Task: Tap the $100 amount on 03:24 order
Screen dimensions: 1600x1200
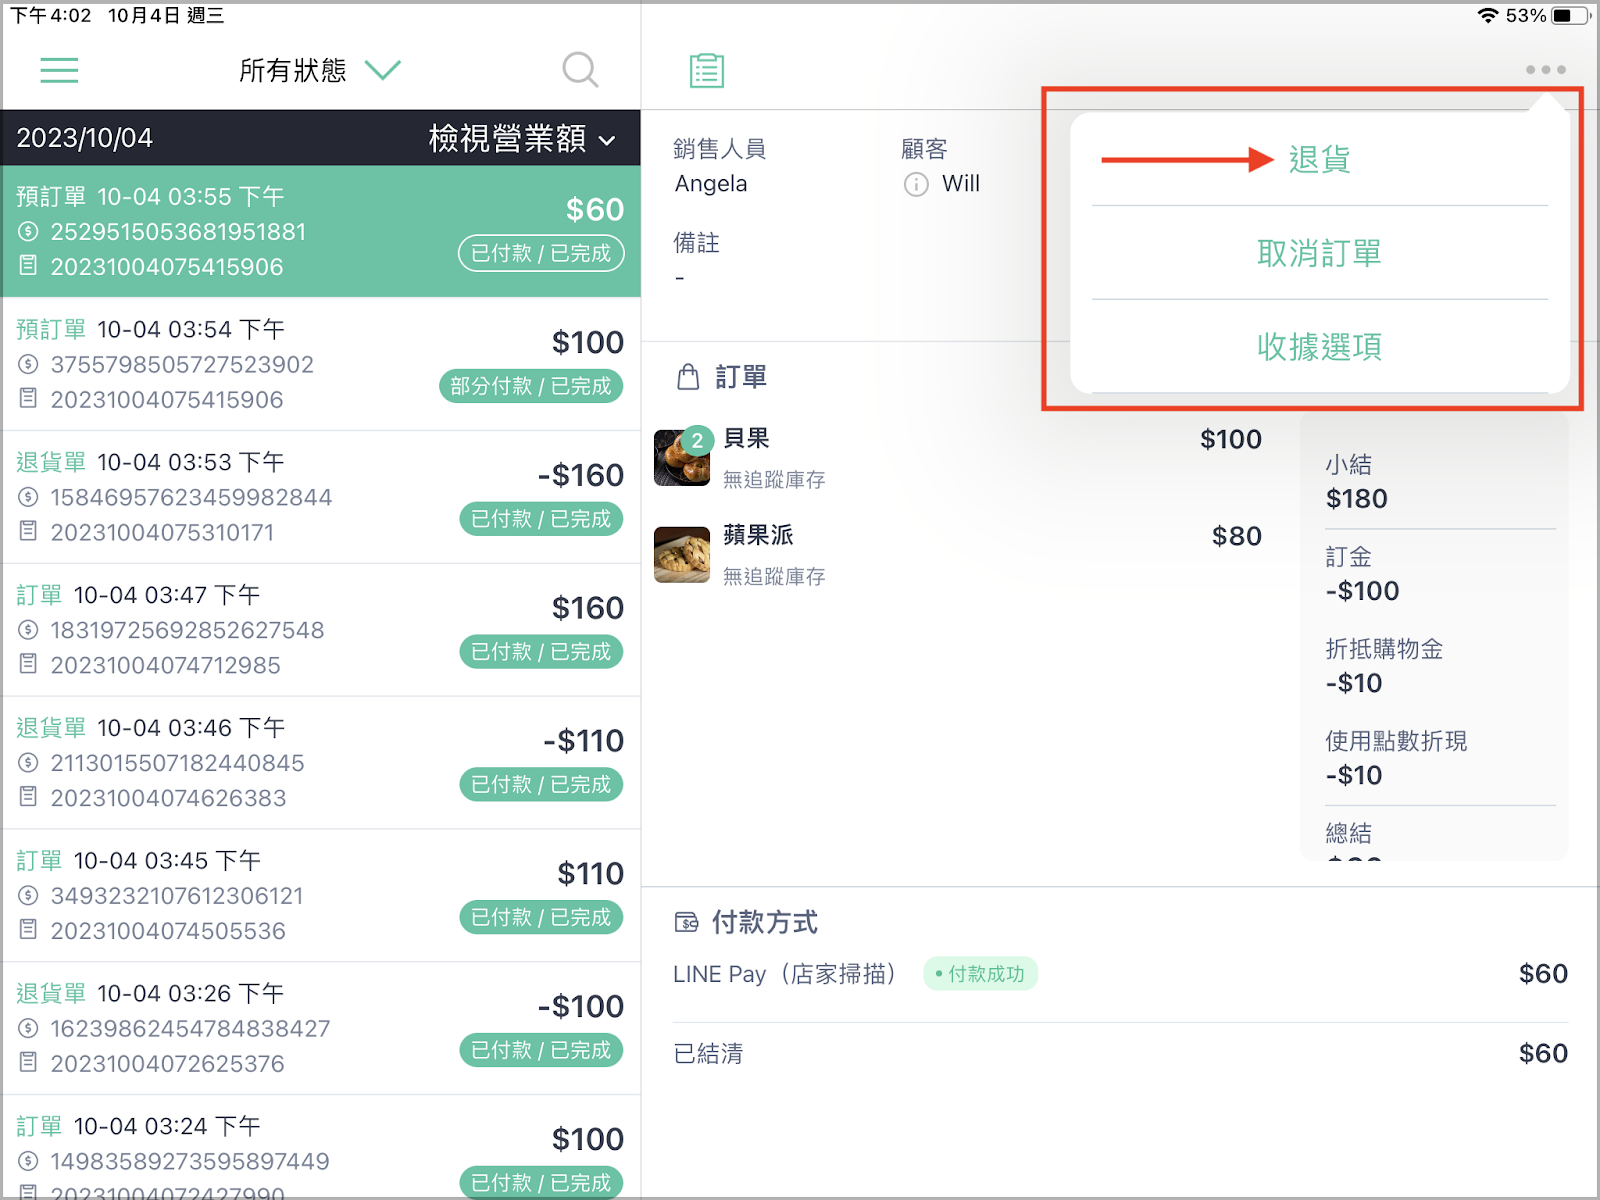Action: coord(588,1139)
